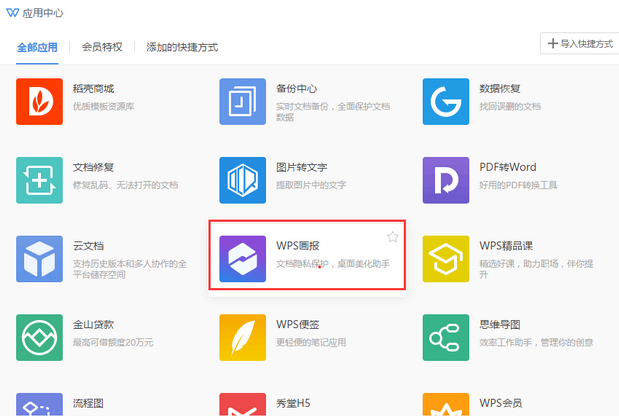Click the WPS精品课 title text
This screenshot has height=416, width=619.
pos(506,246)
